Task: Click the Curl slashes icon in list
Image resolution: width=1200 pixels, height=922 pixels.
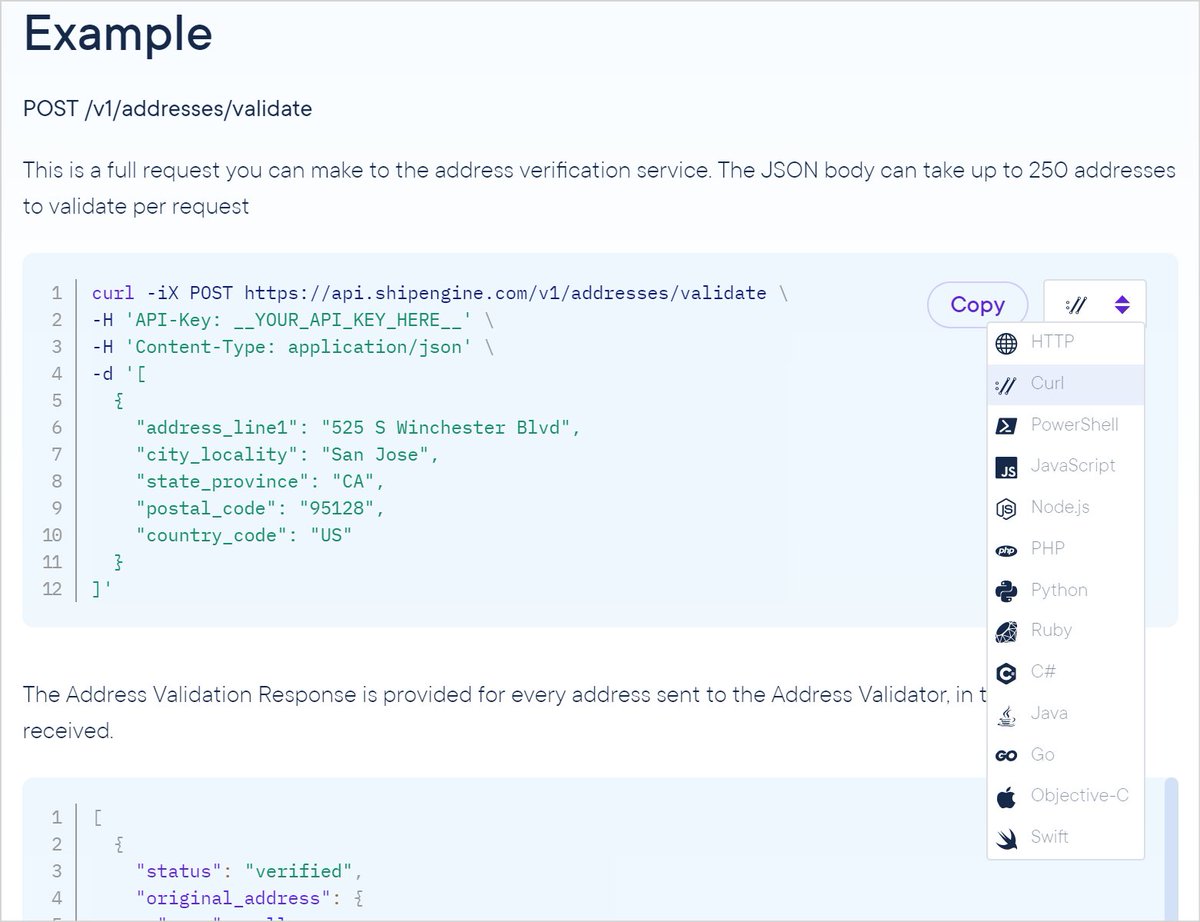Action: click(1007, 384)
